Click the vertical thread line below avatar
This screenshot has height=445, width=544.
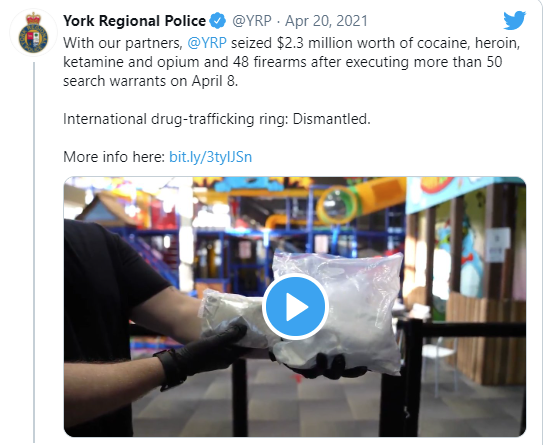click(x=34, y=252)
